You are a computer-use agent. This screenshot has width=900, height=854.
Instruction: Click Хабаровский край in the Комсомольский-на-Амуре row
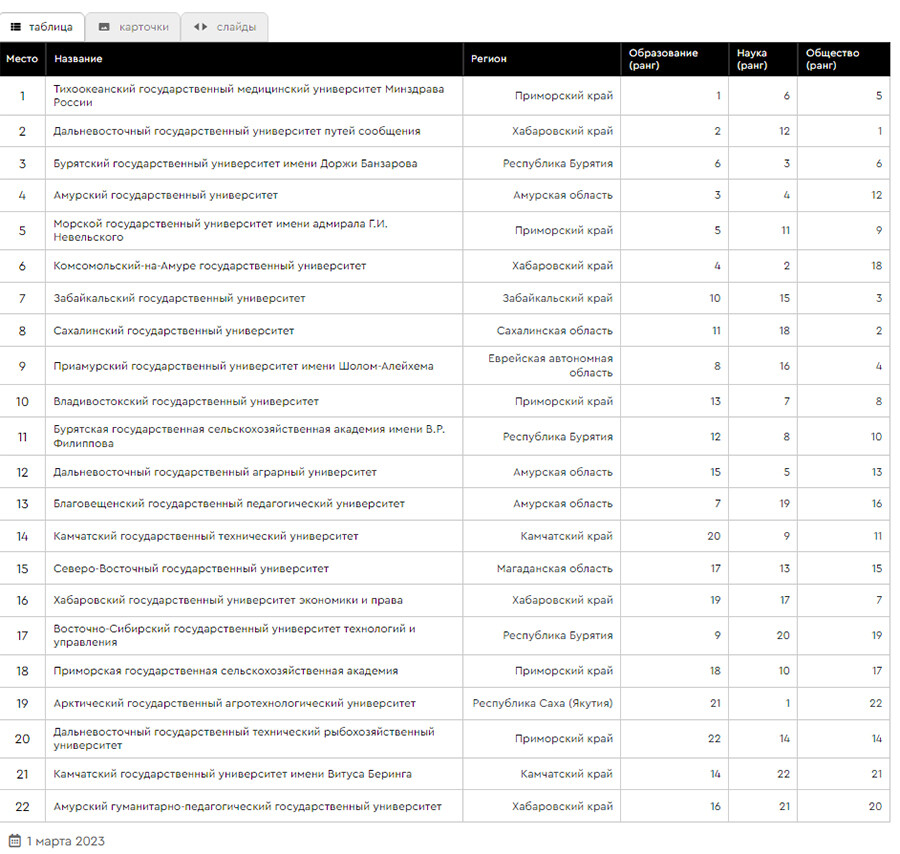[x=562, y=266]
